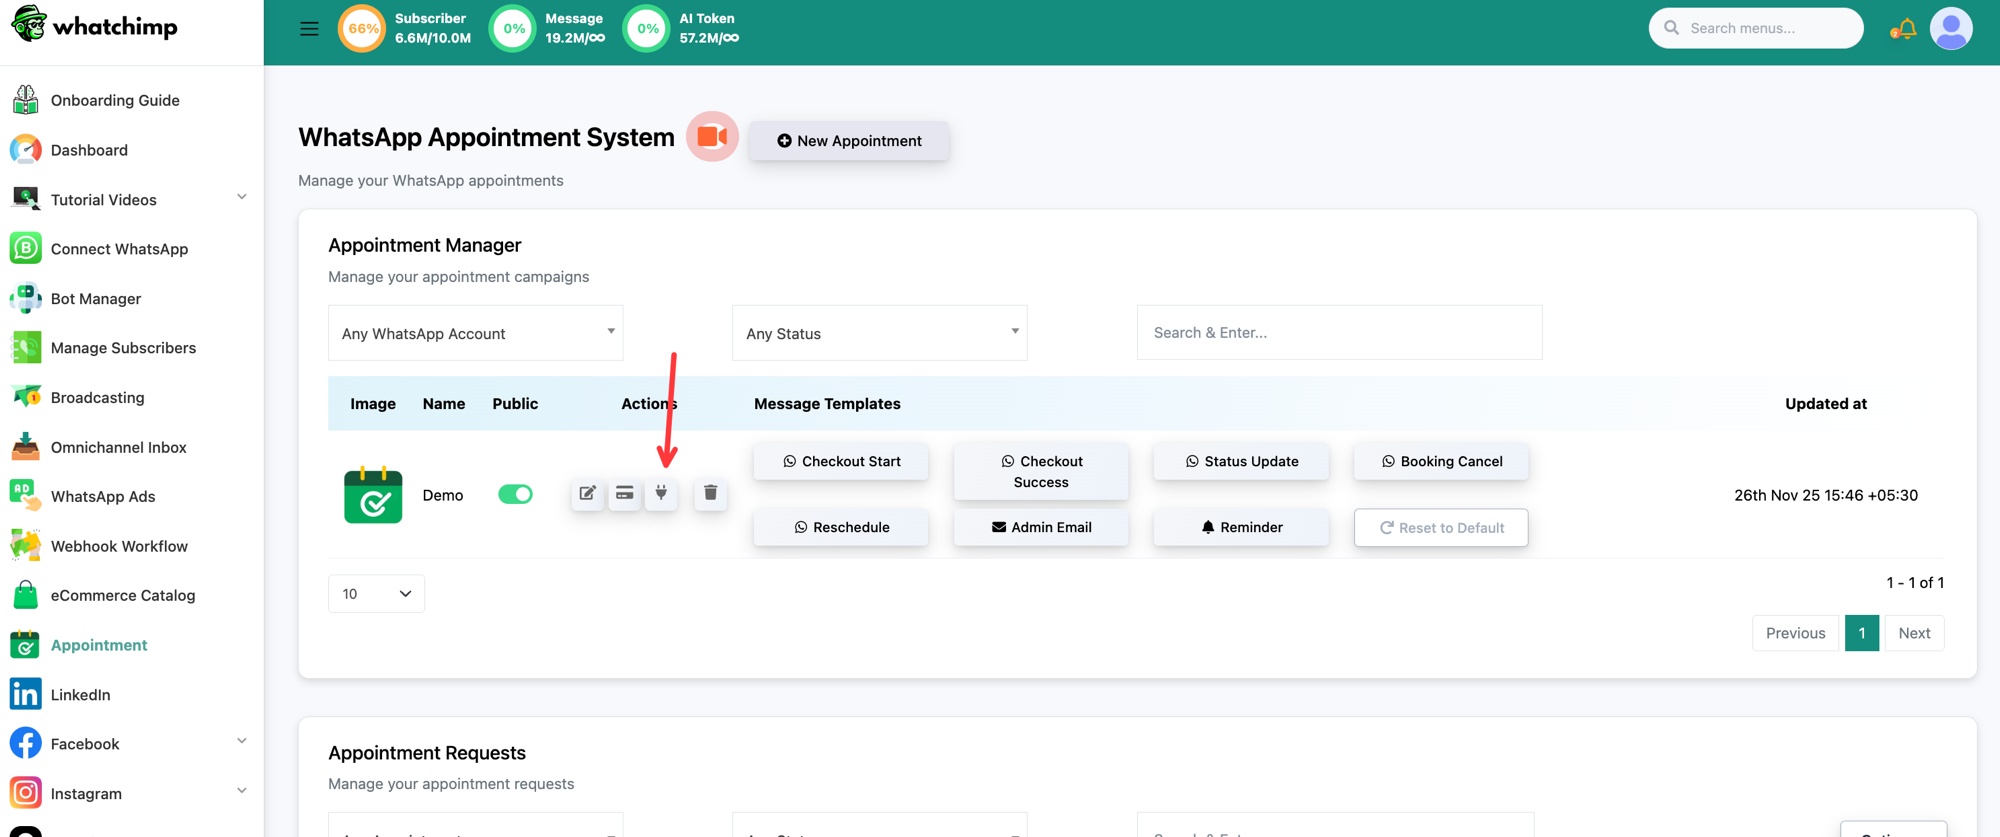Click the New Appointment button
The image size is (2000, 837).
[849, 141]
